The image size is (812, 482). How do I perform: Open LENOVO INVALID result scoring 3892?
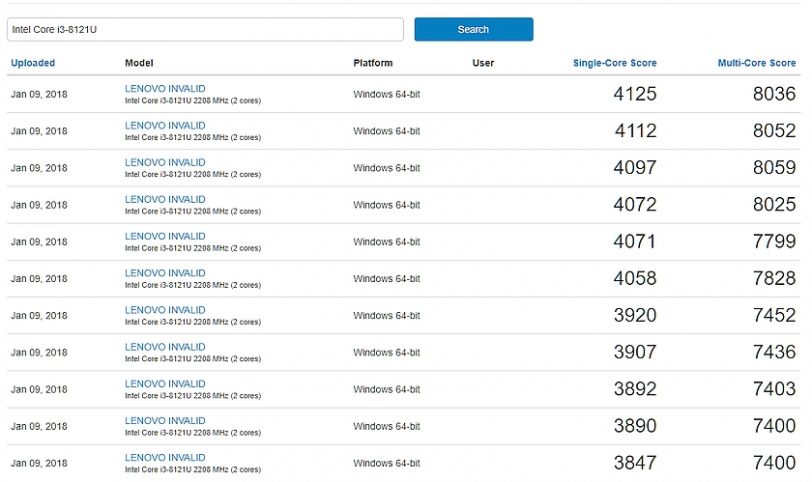[x=165, y=384]
